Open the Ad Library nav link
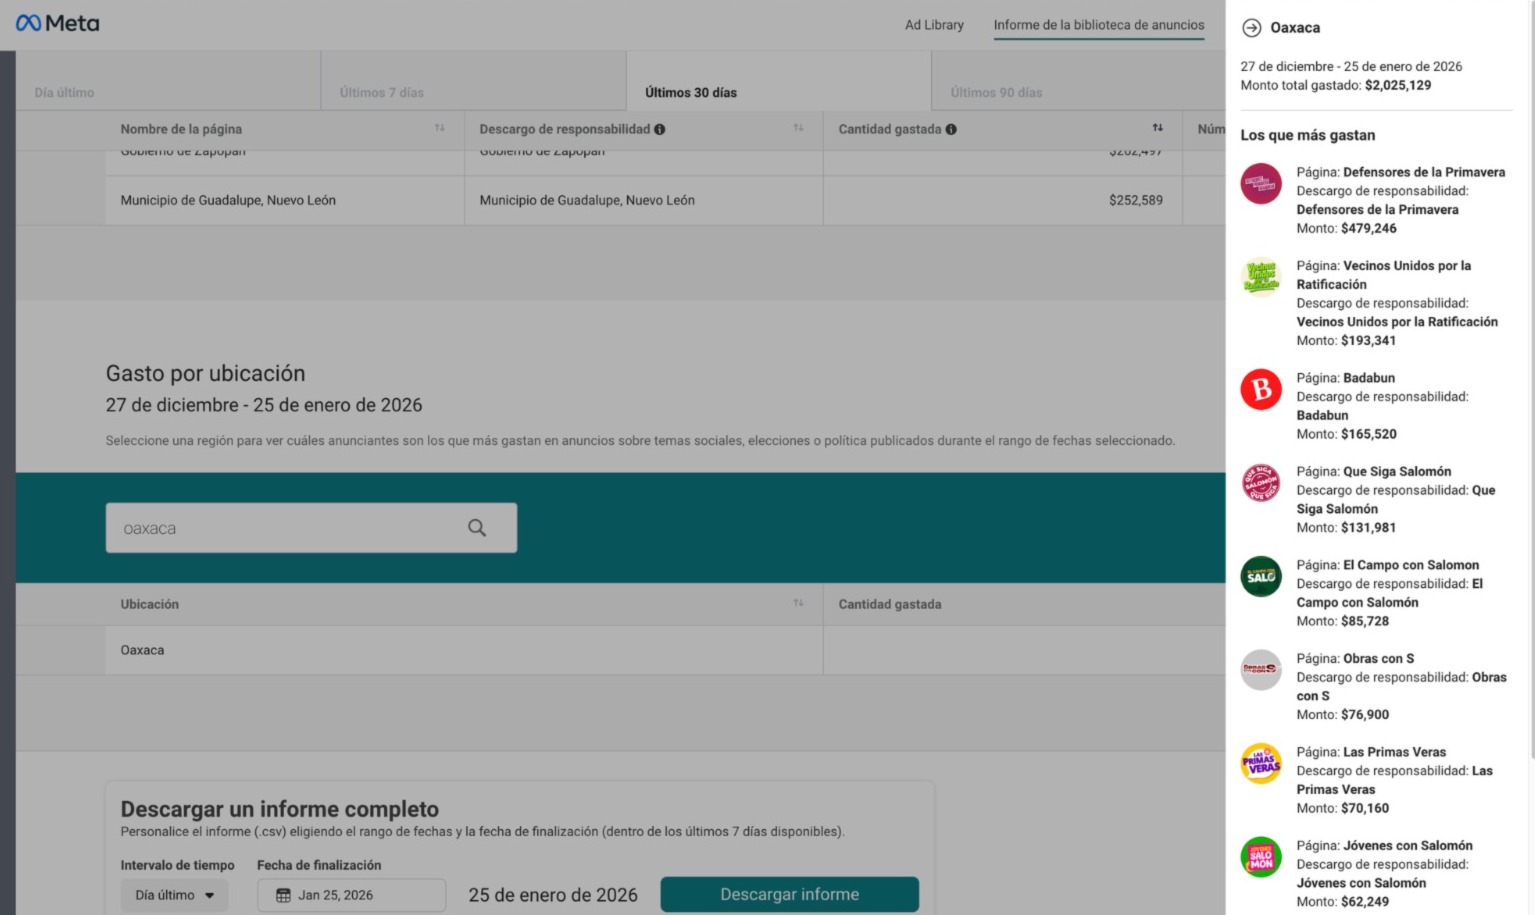1535x915 pixels. tap(934, 25)
